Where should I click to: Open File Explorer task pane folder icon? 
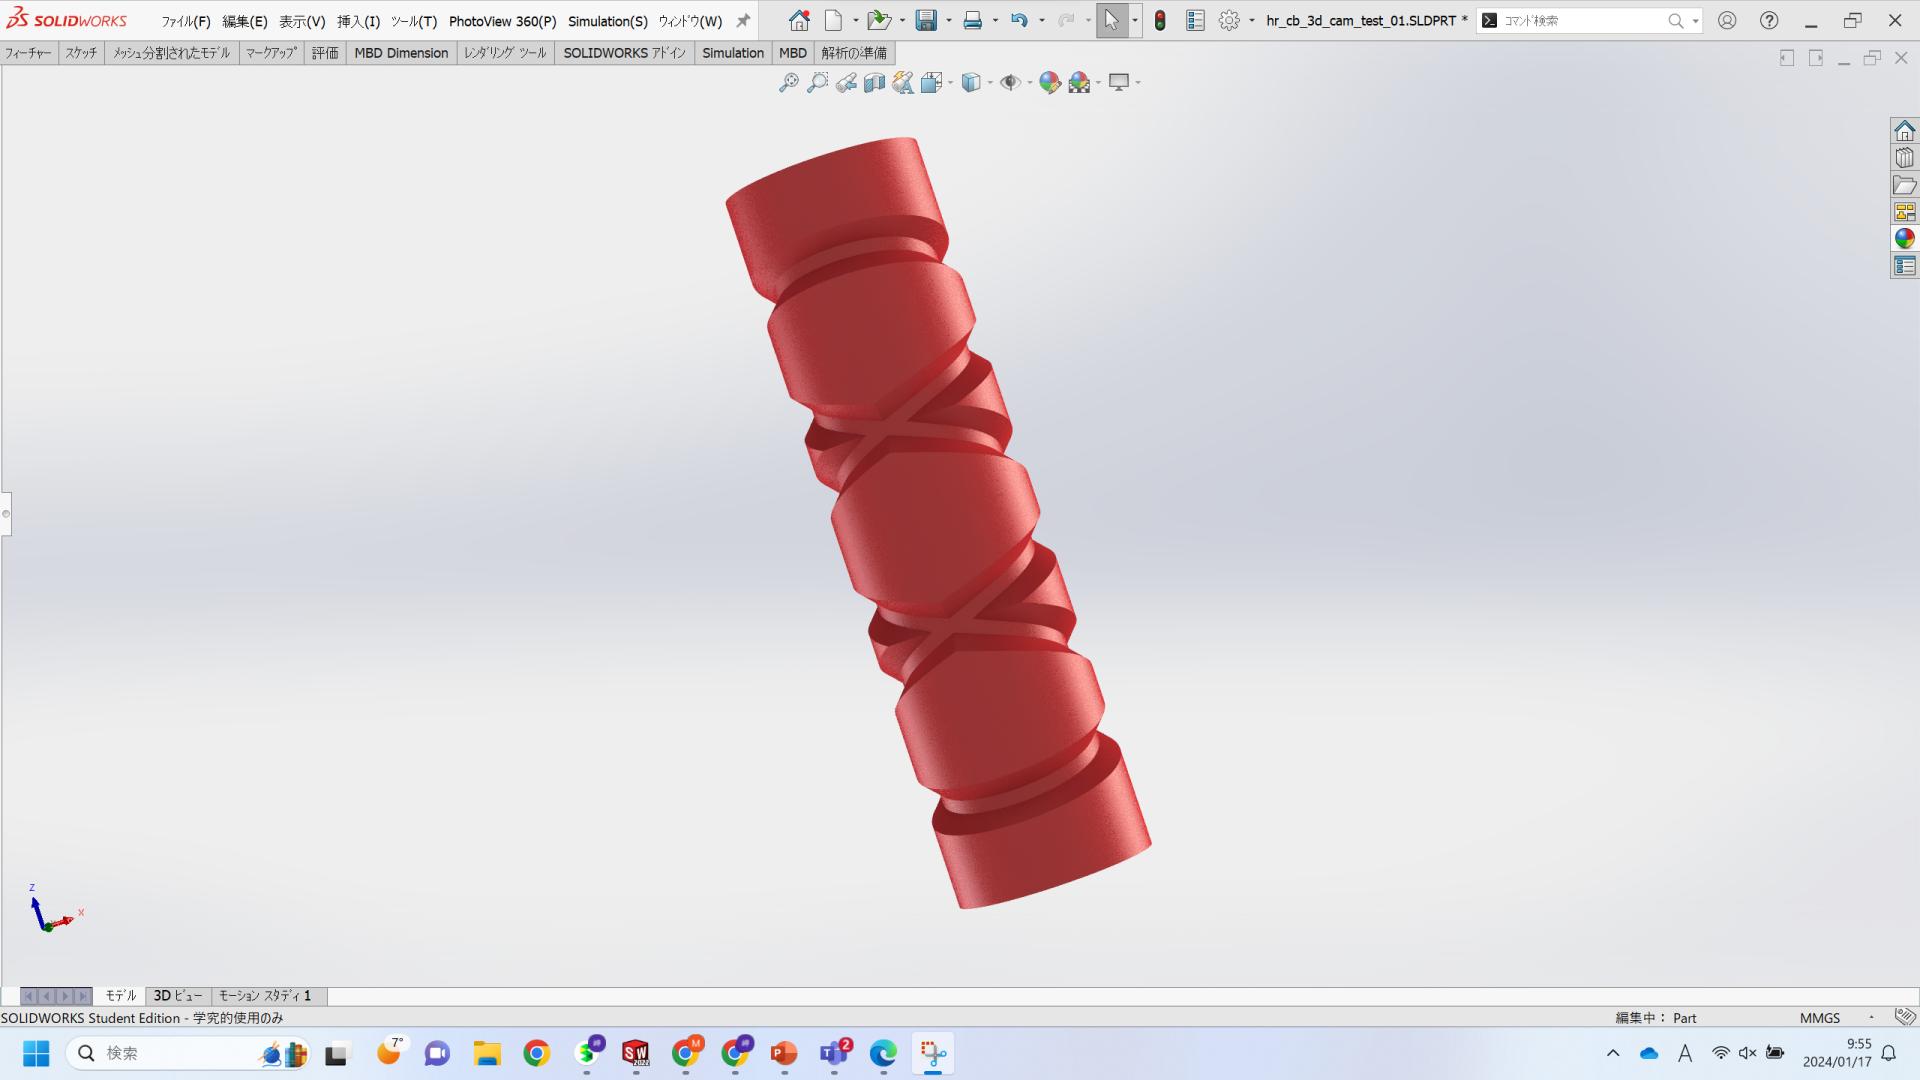point(1904,185)
